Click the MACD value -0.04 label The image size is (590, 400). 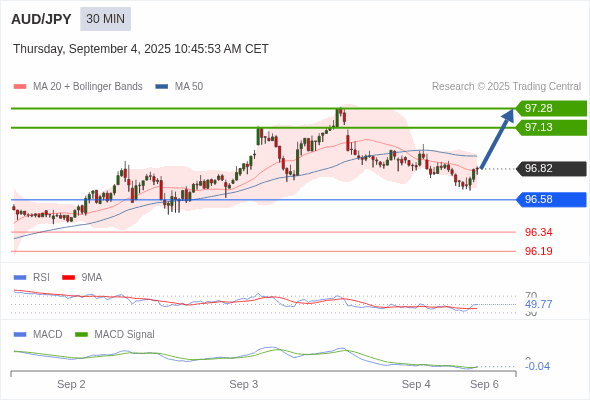(x=537, y=366)
